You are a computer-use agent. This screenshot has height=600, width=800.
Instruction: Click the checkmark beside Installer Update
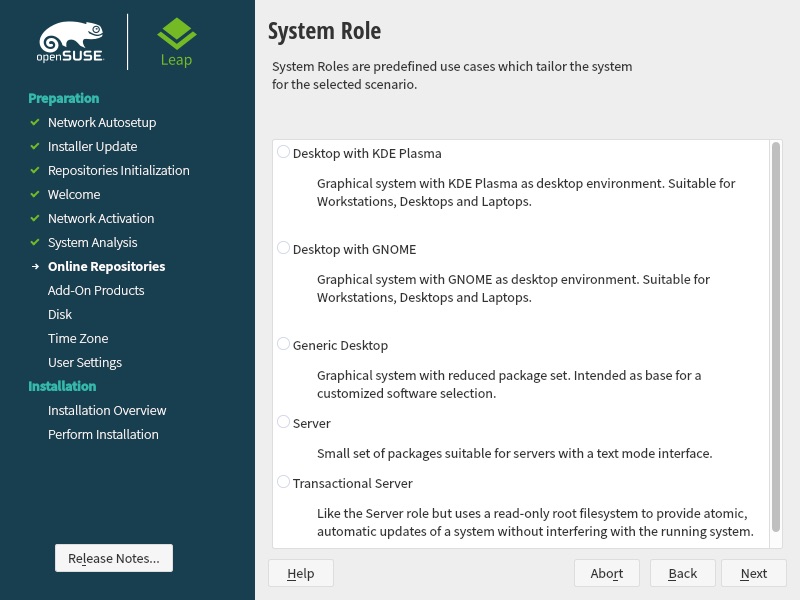35,146
